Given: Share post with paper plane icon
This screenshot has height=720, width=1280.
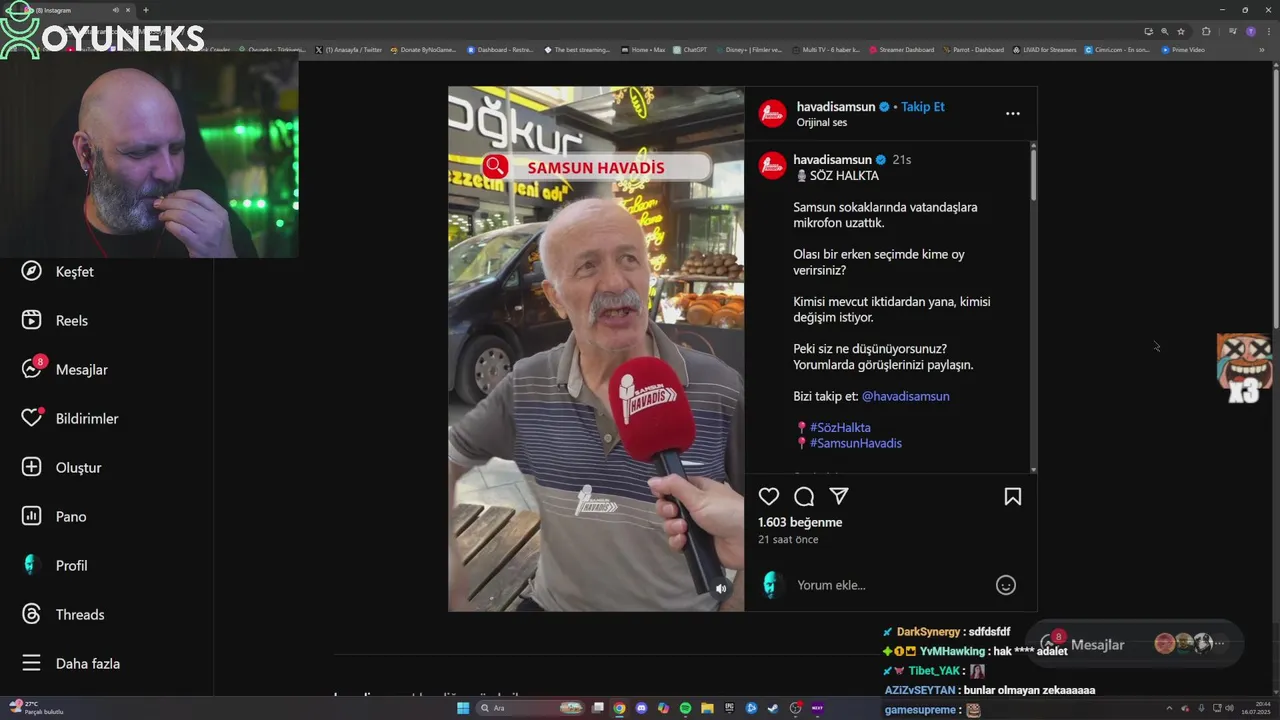Looking at the screenshot, I should tap(839, 496).
